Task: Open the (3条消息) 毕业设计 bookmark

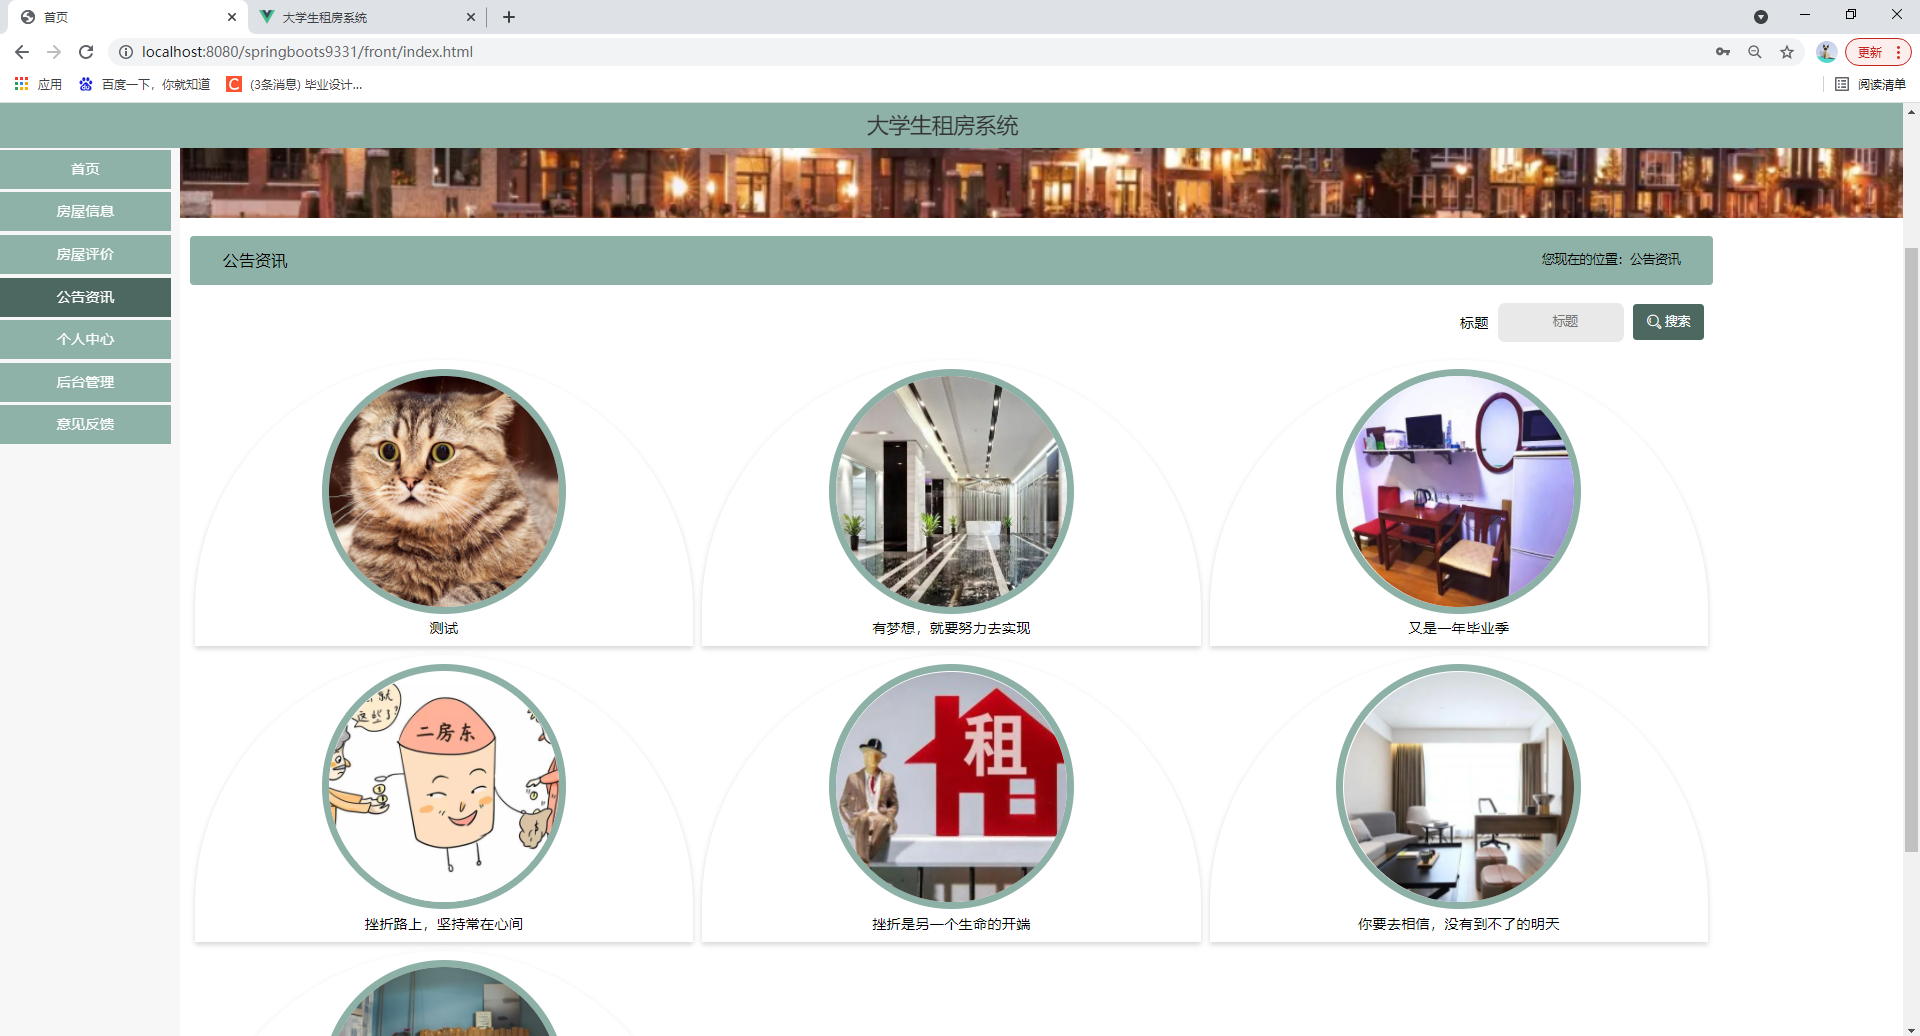Action: click(295, 85)
